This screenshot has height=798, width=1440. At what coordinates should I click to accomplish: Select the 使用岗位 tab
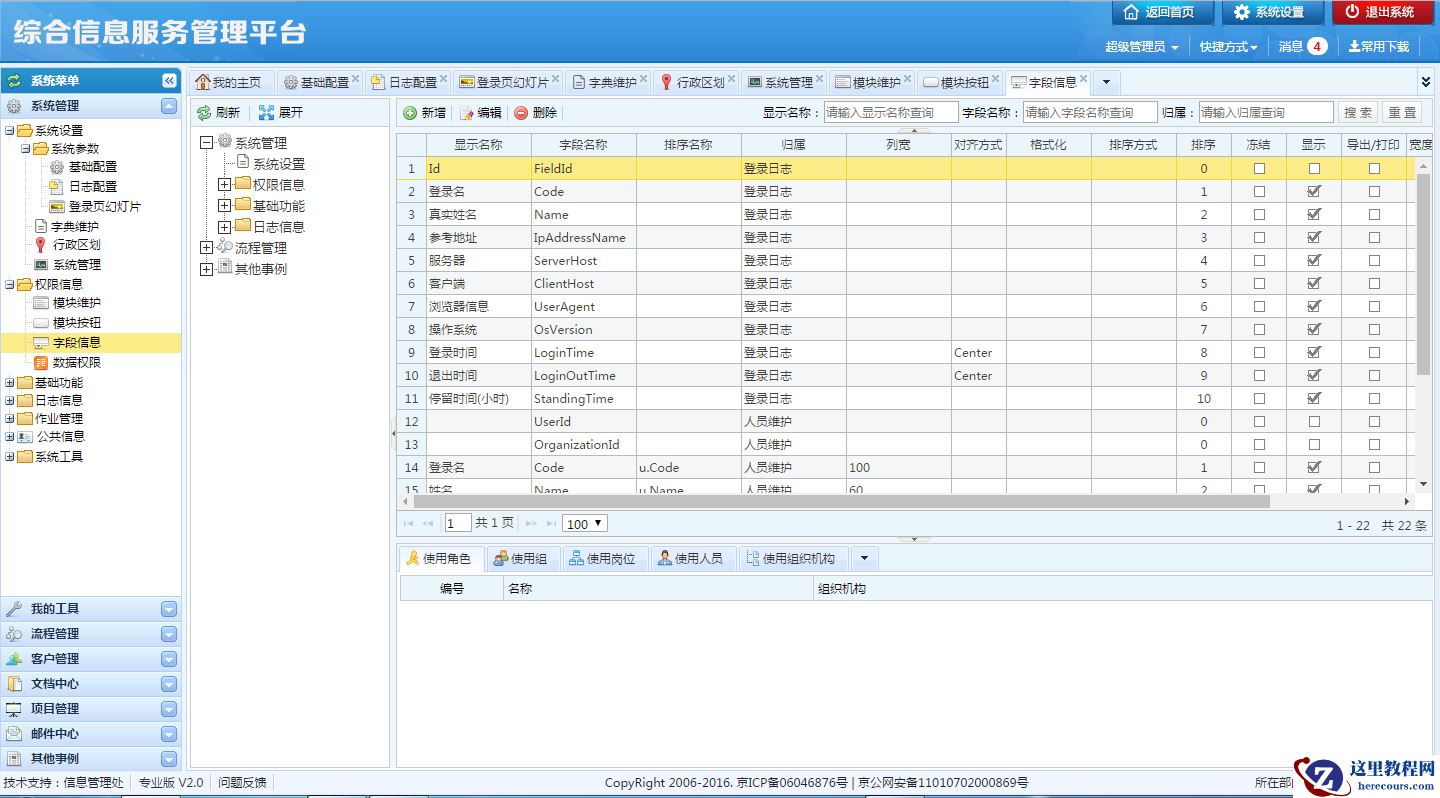point(602,558)
